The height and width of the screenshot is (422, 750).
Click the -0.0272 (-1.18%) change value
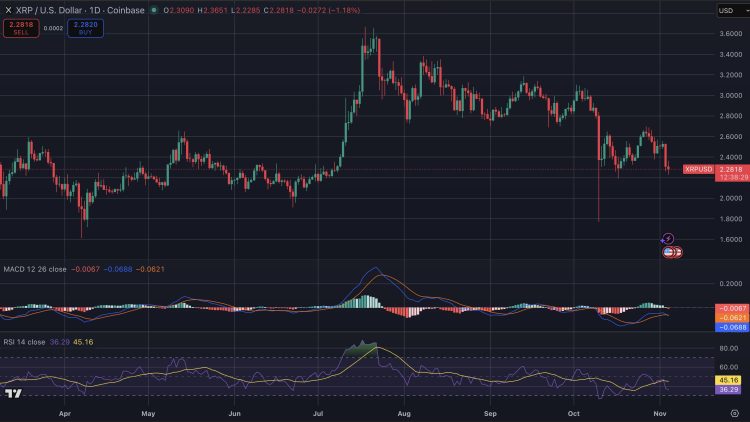[x=329, y=10]
